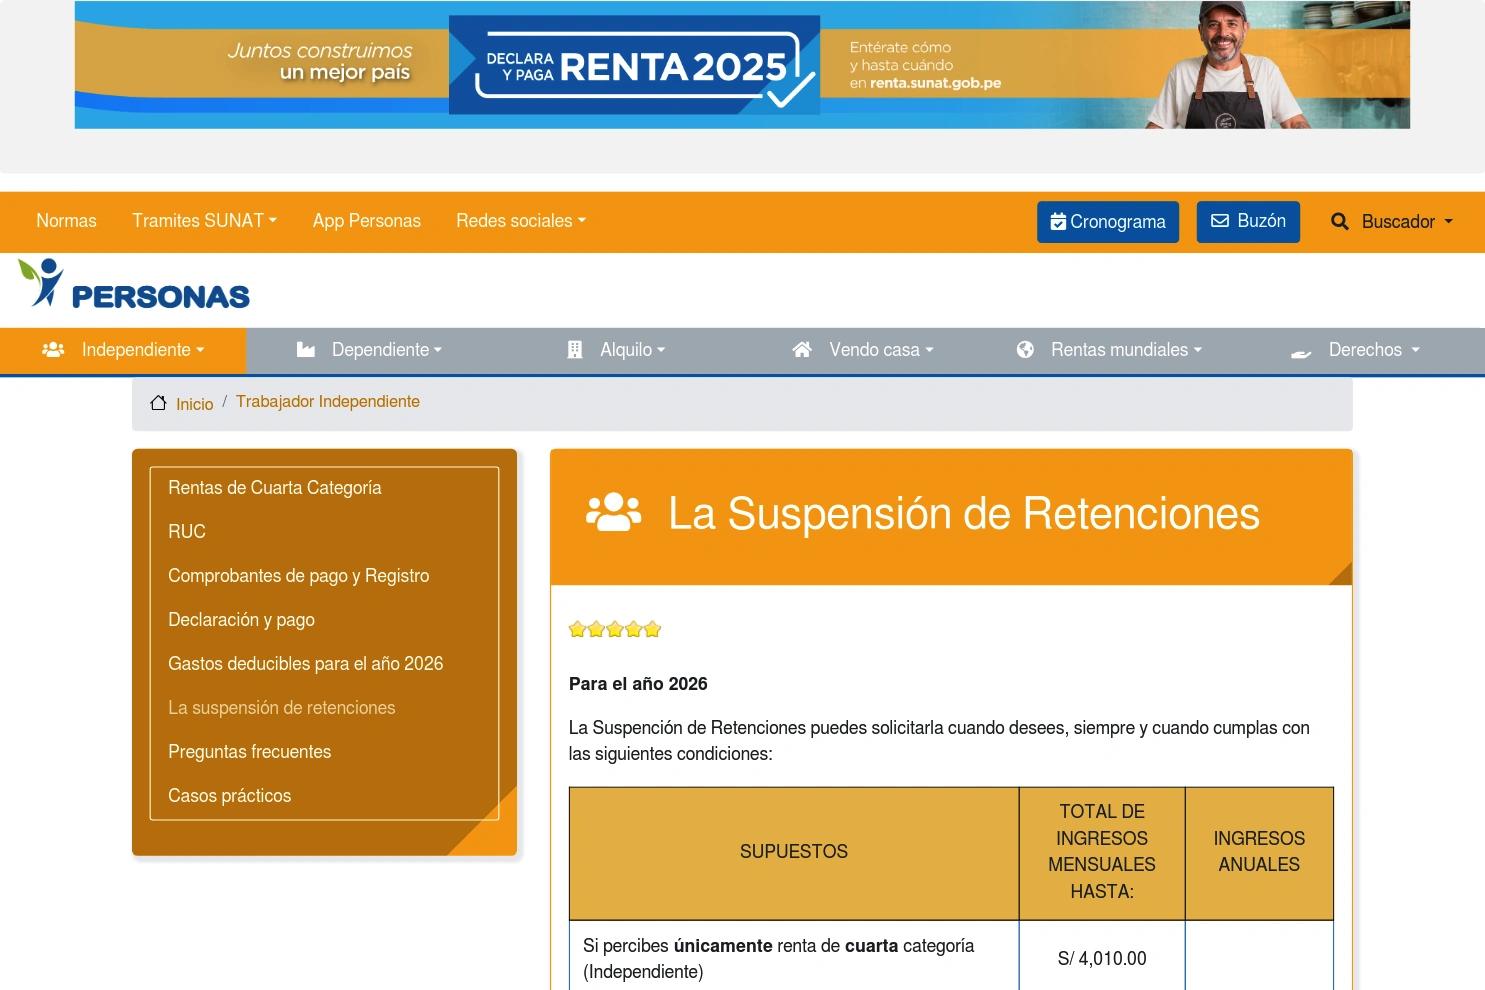Open Rentas de Cuarta Categoría section
Viewport: 1485px width, 990px height.
(275, 488)
